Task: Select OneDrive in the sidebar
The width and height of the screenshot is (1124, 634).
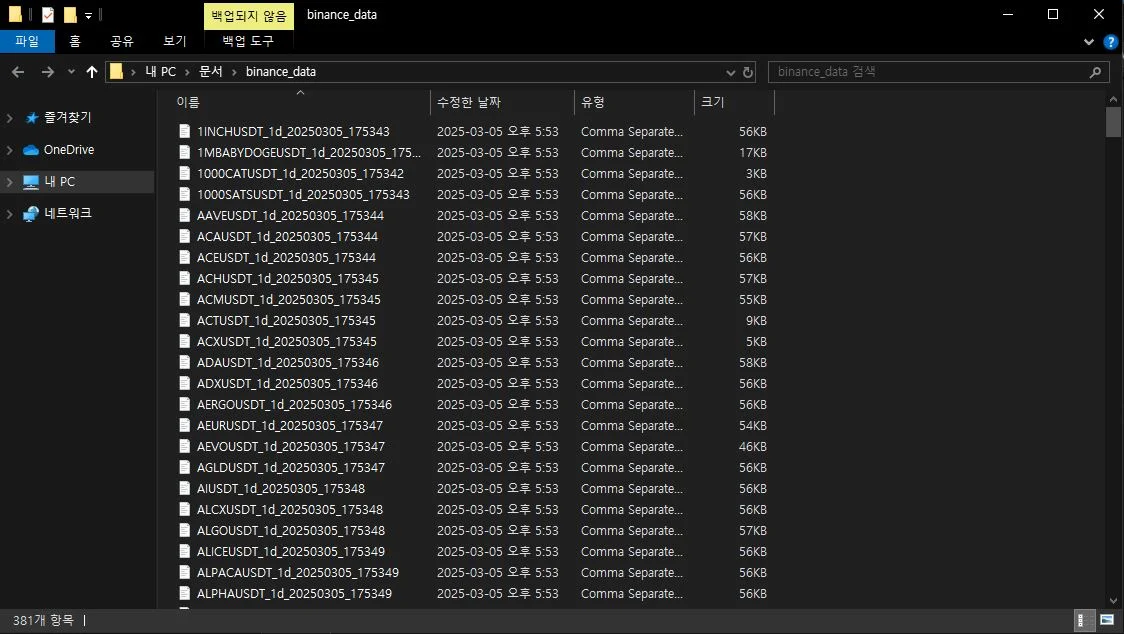Action: click(x=69, y=150)
